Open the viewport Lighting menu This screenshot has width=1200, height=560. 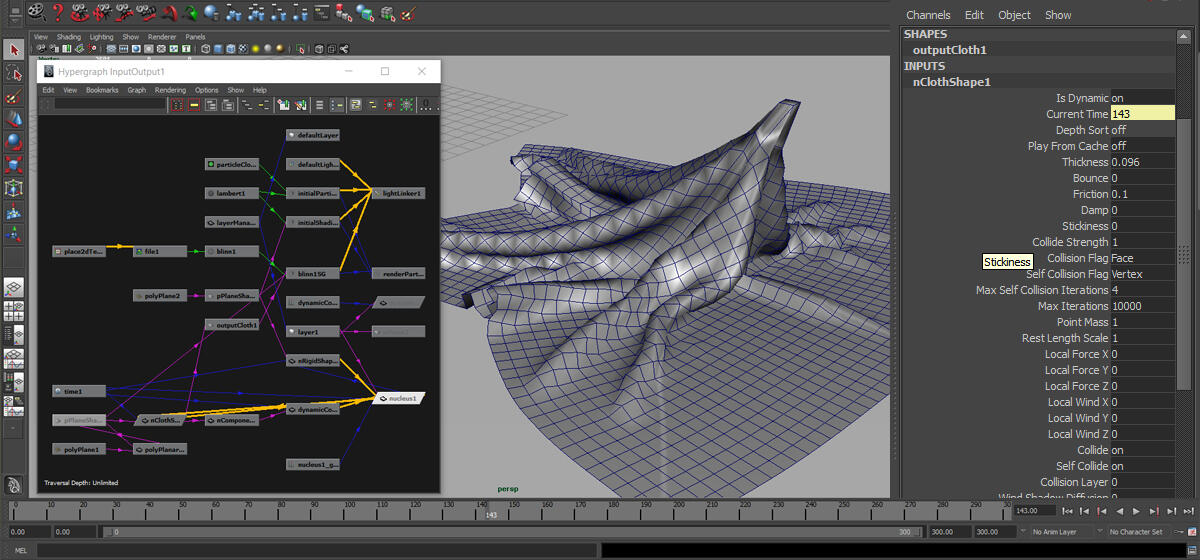[101, 37]
